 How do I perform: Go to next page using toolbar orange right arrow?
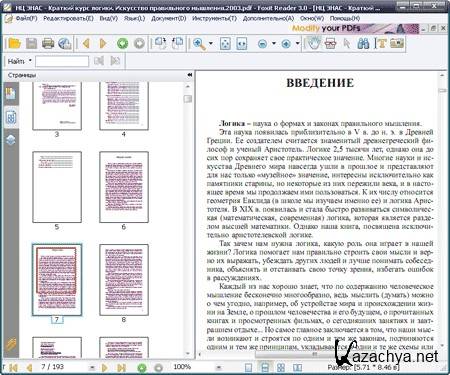(x=103, y=43)
